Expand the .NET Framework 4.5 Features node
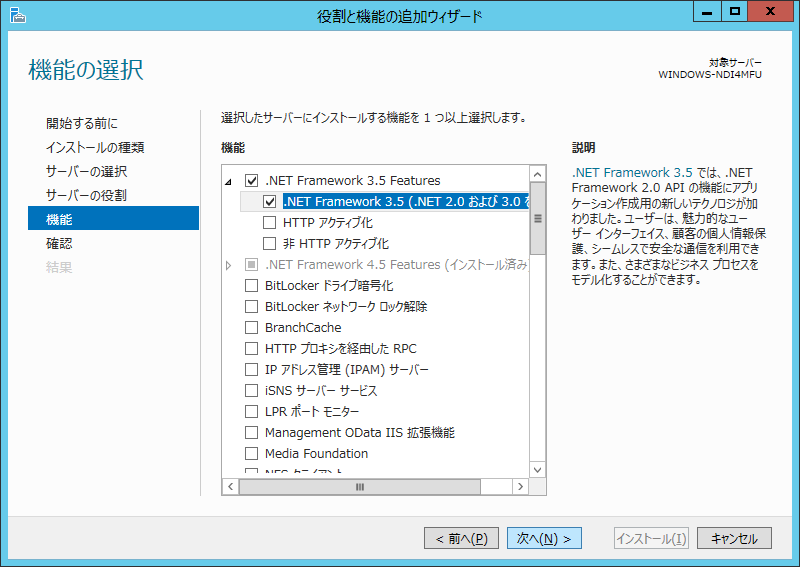The height and width of the screenshot is (567, 800). click(229, 265)
